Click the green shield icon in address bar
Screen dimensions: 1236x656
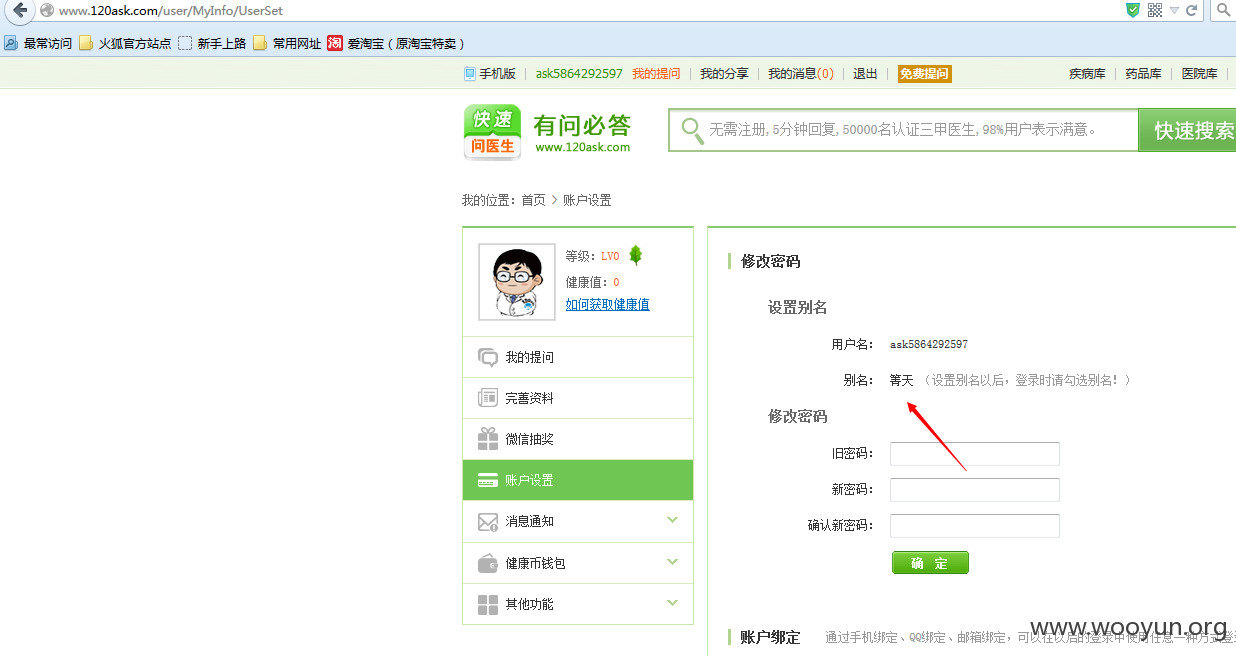[x=1133, y=10]
